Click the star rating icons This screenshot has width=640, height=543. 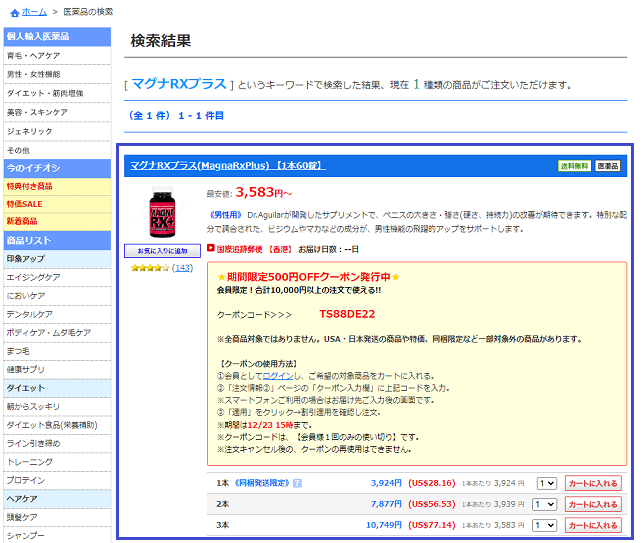coord(149,268)
